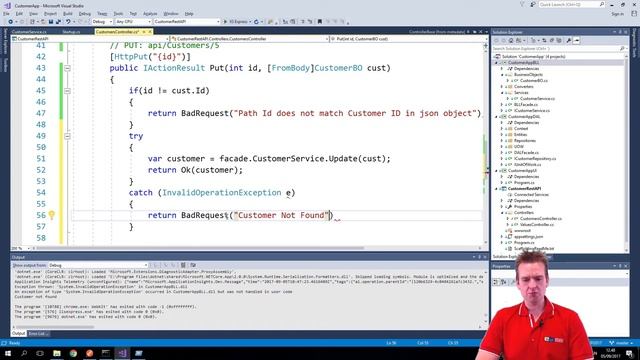The image size is (640, 360).
Task: Switch to the CustomerService.cs tab
Action: [29, 32]
